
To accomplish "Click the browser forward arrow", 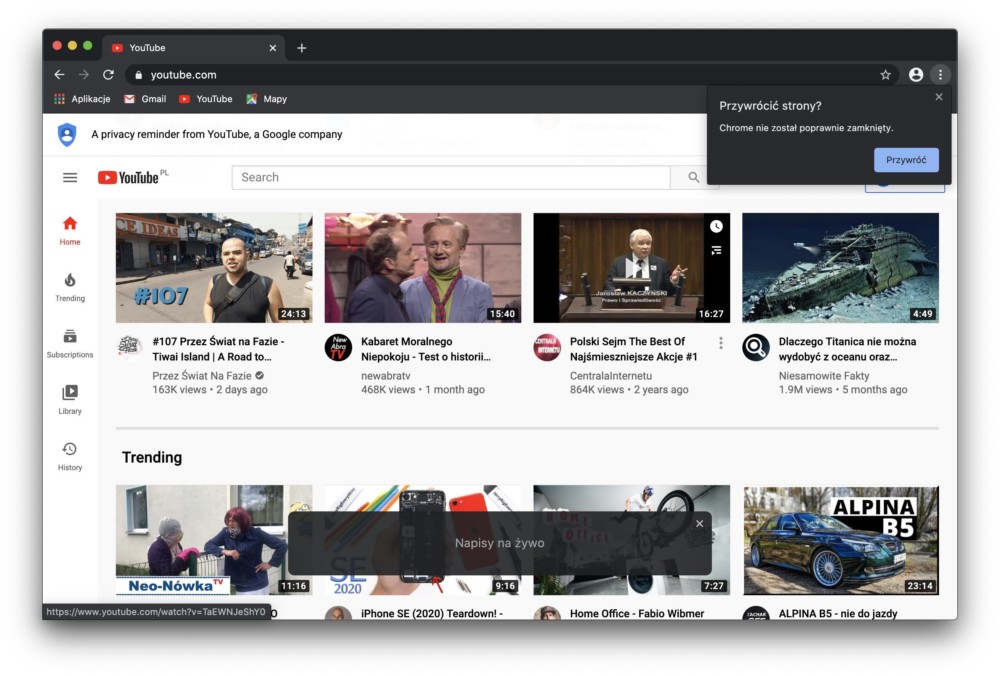I will 84,75.
